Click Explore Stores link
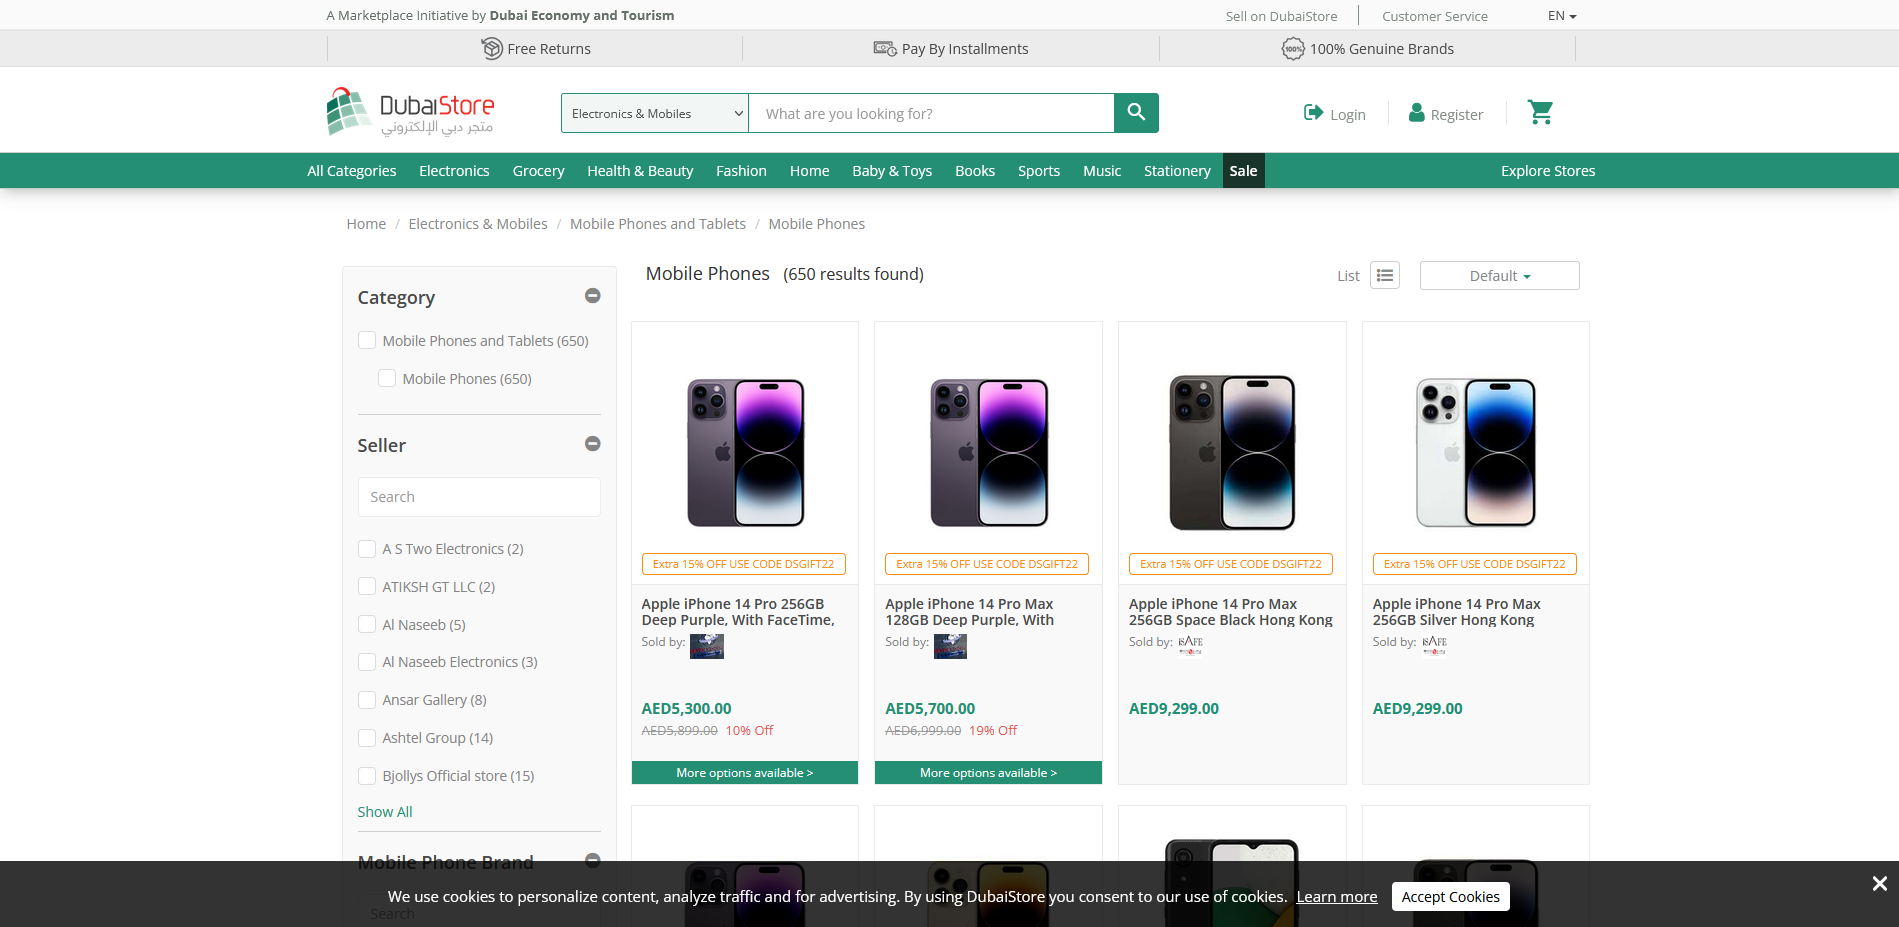 (x=1548, y=171)
